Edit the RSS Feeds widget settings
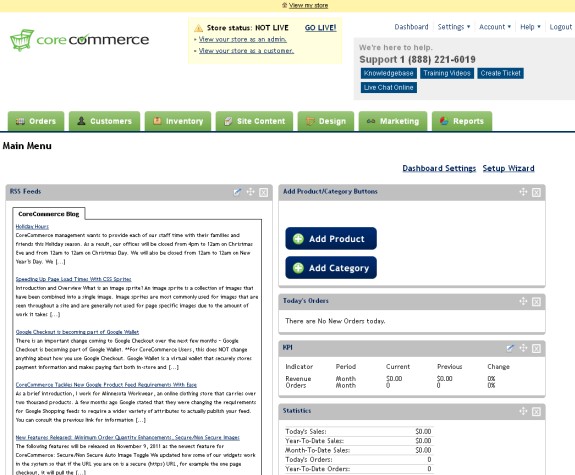Viewport: 575px width, 475px height. (238, 192)
